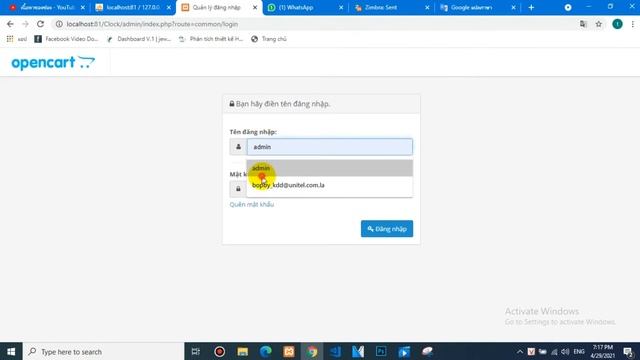The image size is (640, 360).
Task: Open Dashboard V.1 bookmark
Action: [139, 39]
